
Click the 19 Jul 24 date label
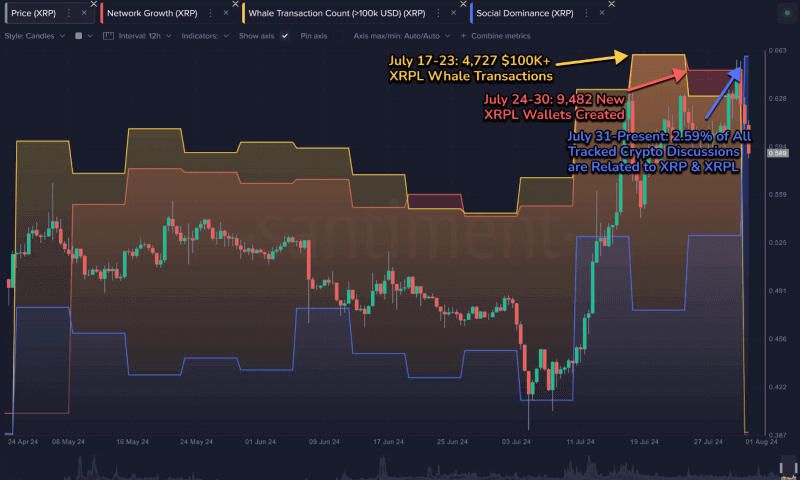[x=644, y=442]
